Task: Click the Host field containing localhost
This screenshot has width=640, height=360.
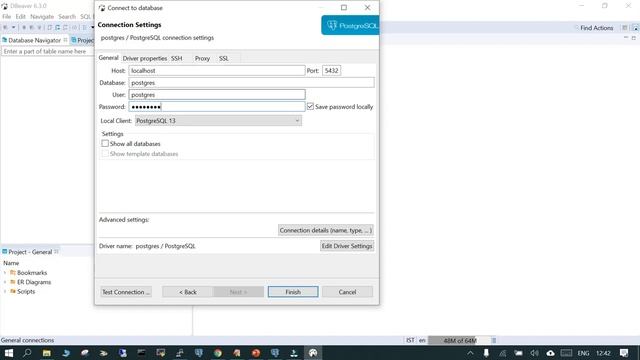Action: point(217,71)
